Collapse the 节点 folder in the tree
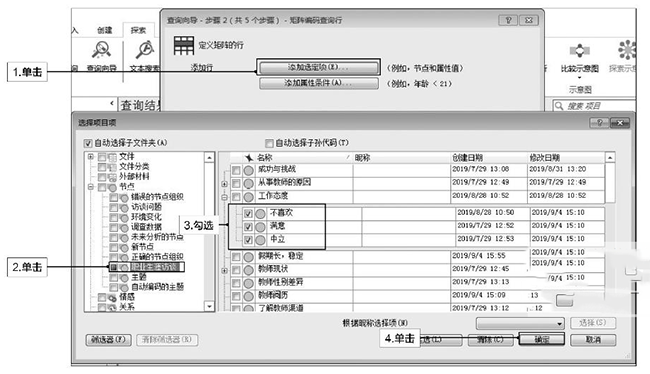The width and height of the screenshot is (650, 374). (x=91, y=187)
